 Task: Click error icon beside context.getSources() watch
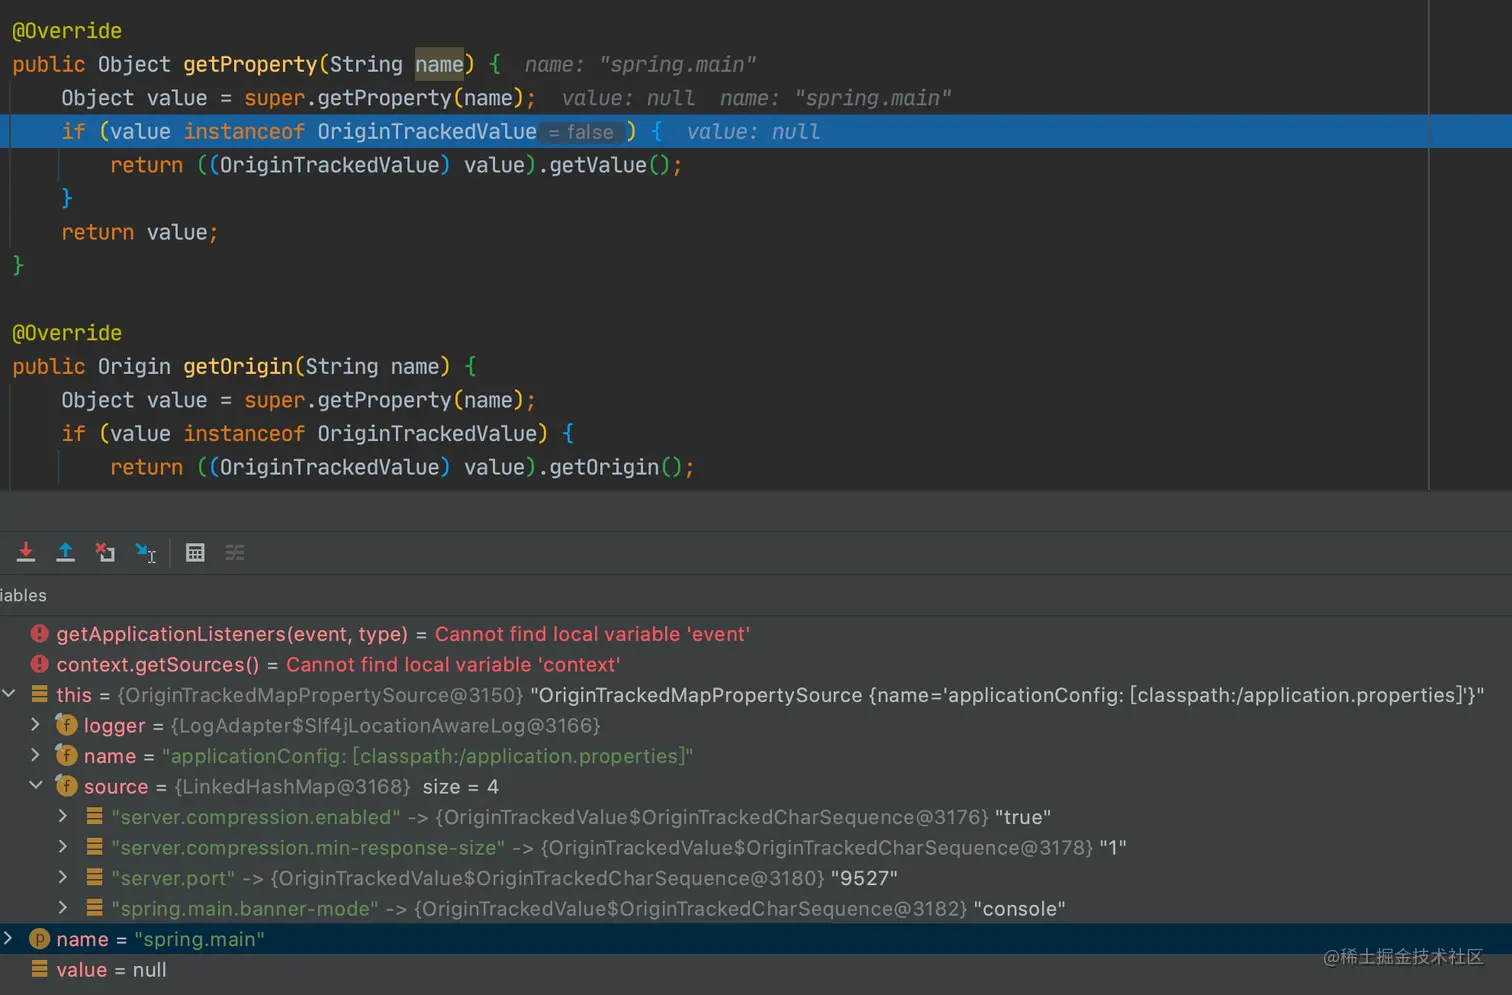click(x=40, y=664)
